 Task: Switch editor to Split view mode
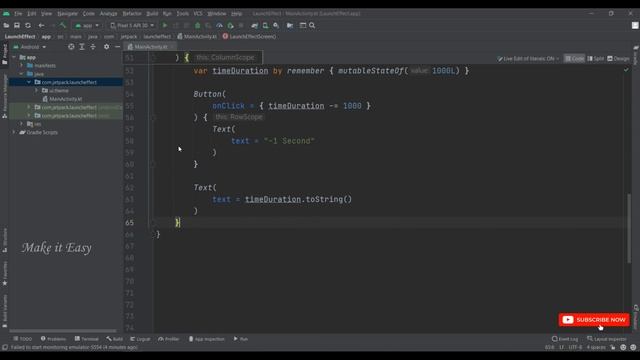596,59
